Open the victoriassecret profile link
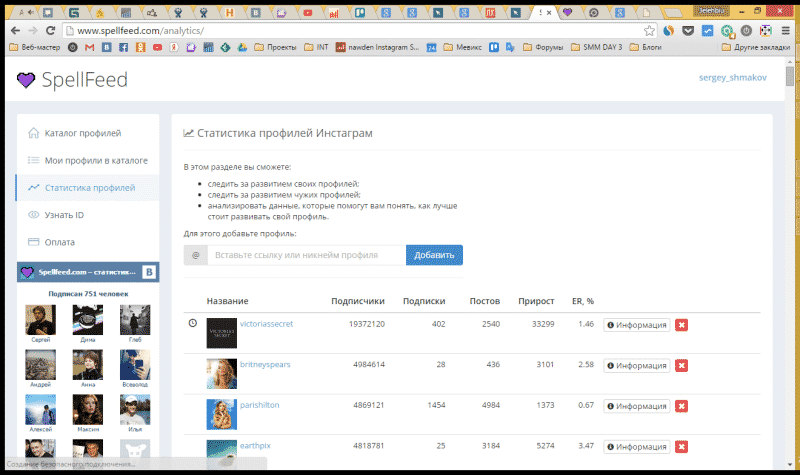 coord(266,323)
